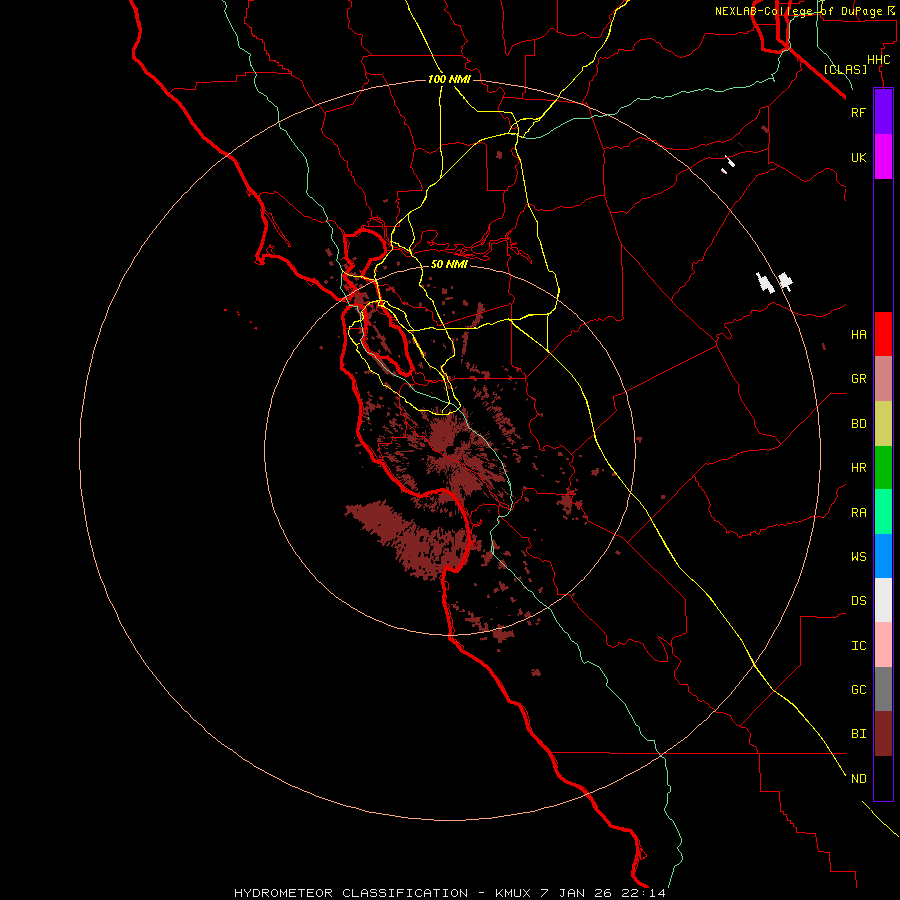Click the white echo pair near right edge
Screen dimensions: 900x900
tap(774, 282)
